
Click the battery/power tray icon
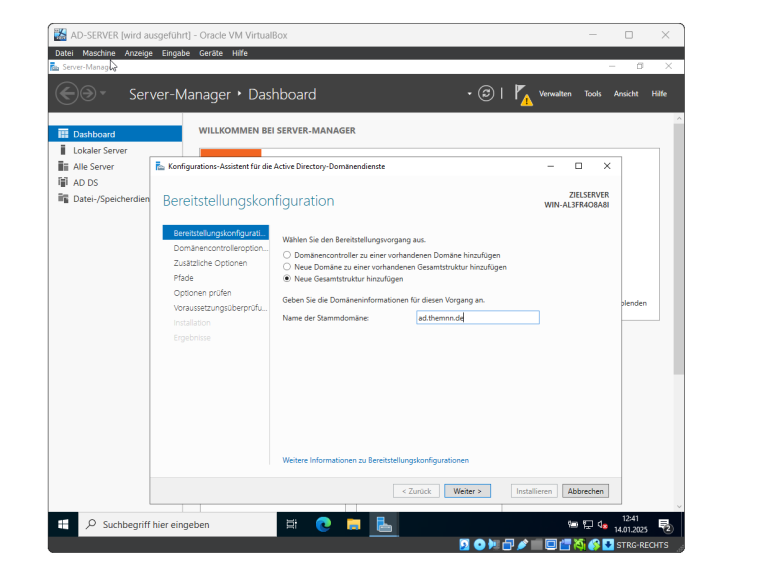(573, 524)
